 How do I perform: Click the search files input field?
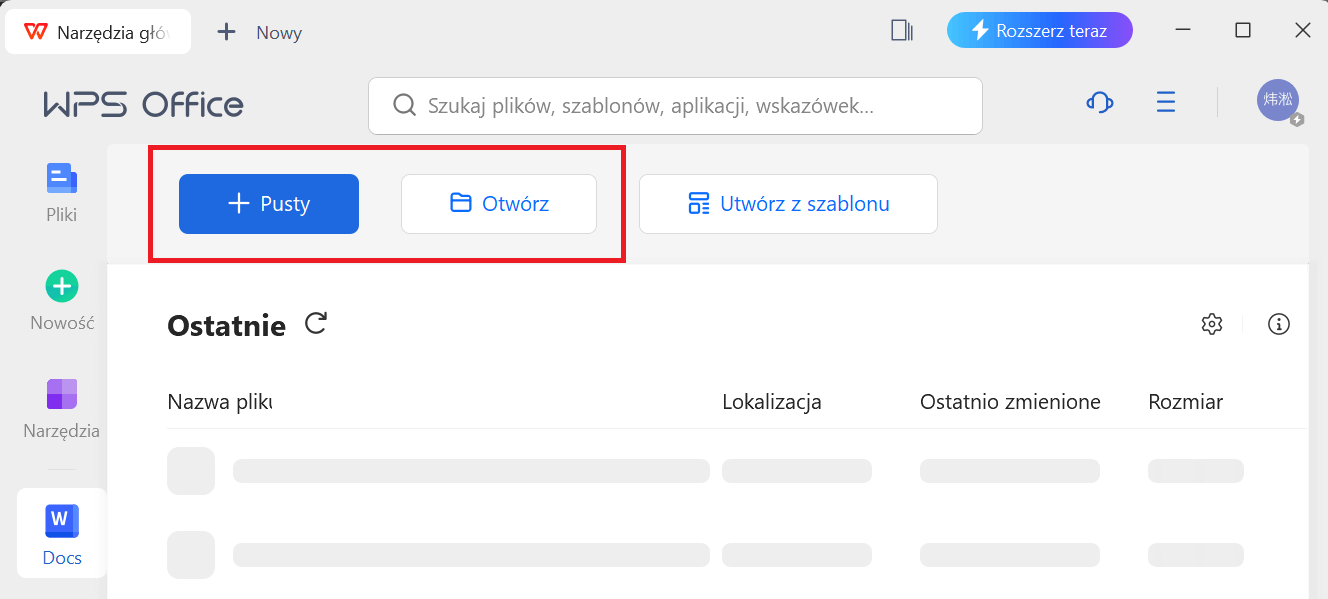[675, 105]
